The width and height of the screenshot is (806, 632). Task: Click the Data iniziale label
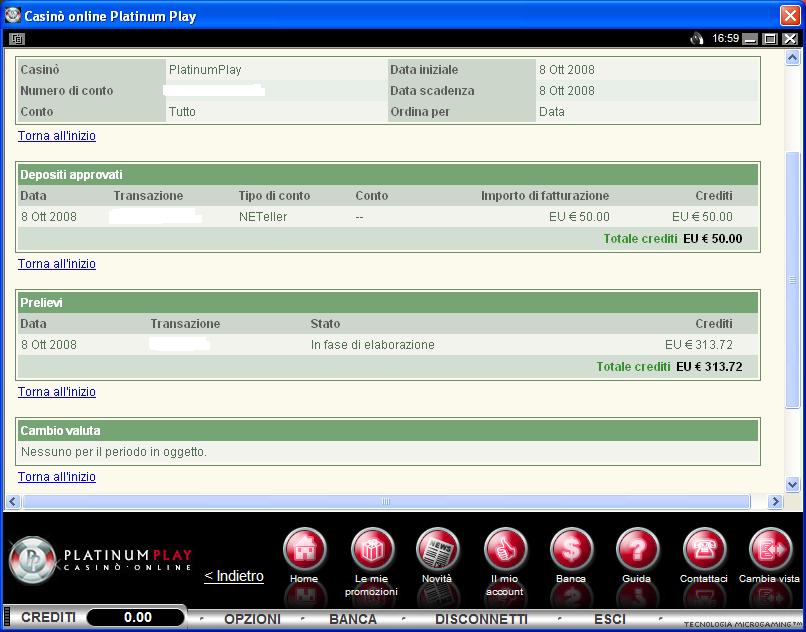pyautogui.click(x=424, y=70)
